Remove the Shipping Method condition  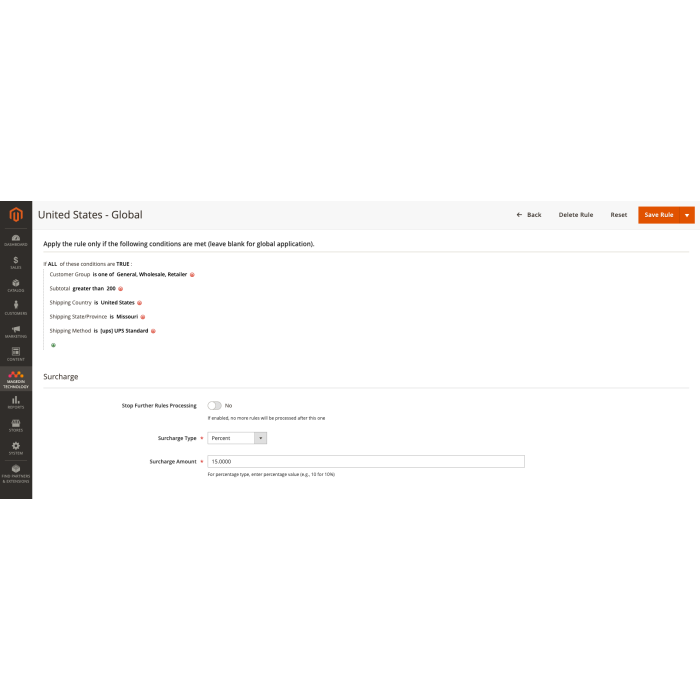(153, 331)
